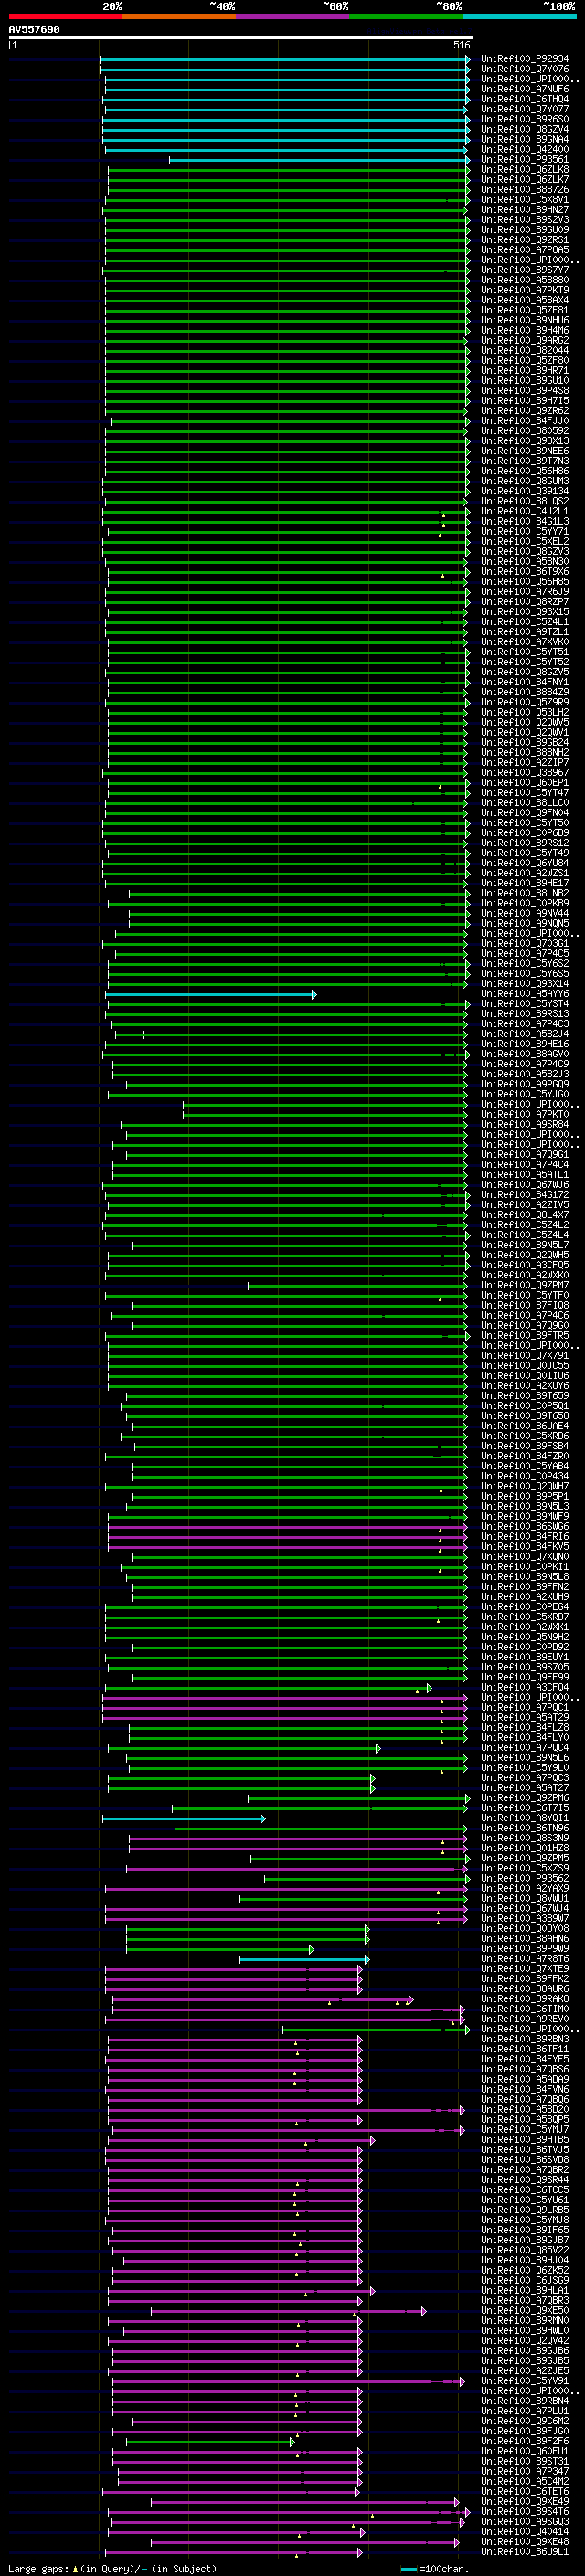The height and width of the screenshot is (2576, 585).
Task: Select label UniRef100_B9HN27
Action: (525, 210)
